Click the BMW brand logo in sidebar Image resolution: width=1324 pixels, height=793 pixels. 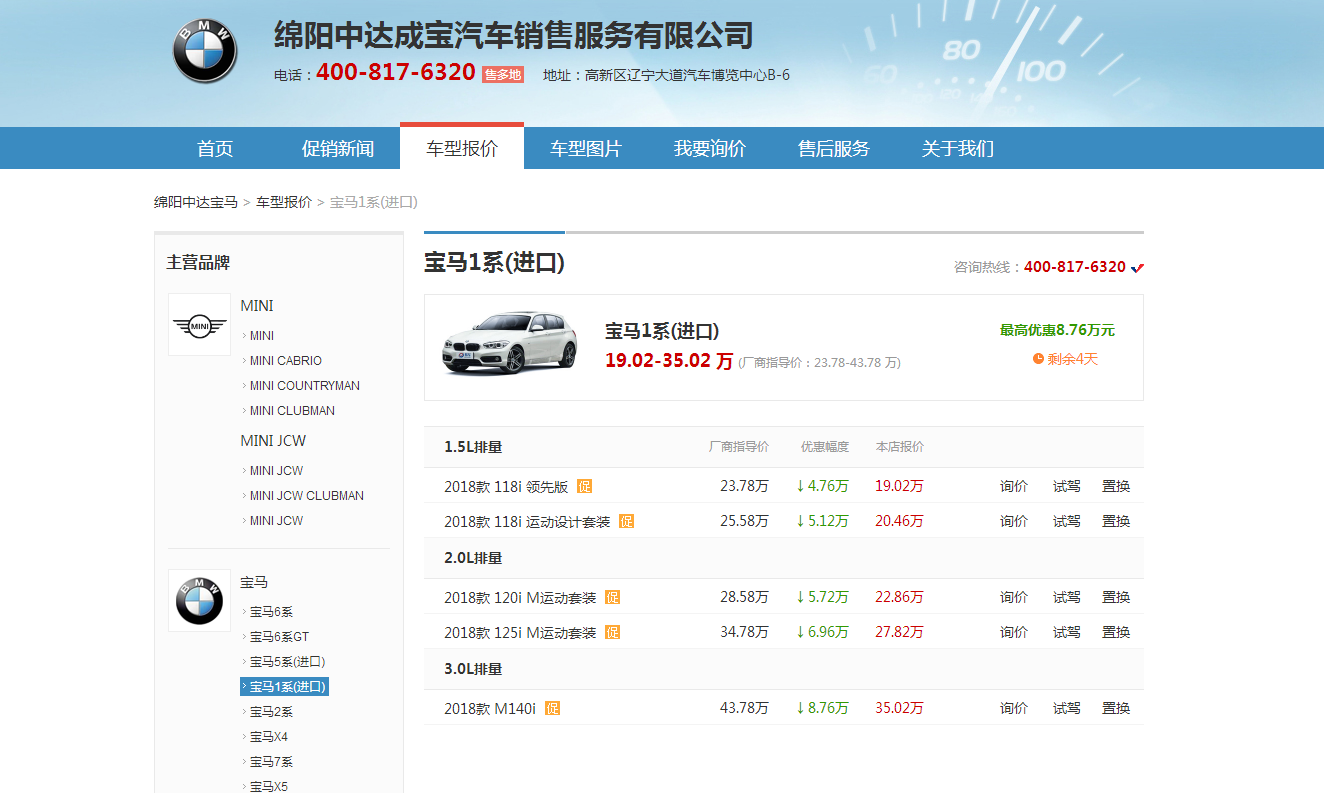click(199, 600)
